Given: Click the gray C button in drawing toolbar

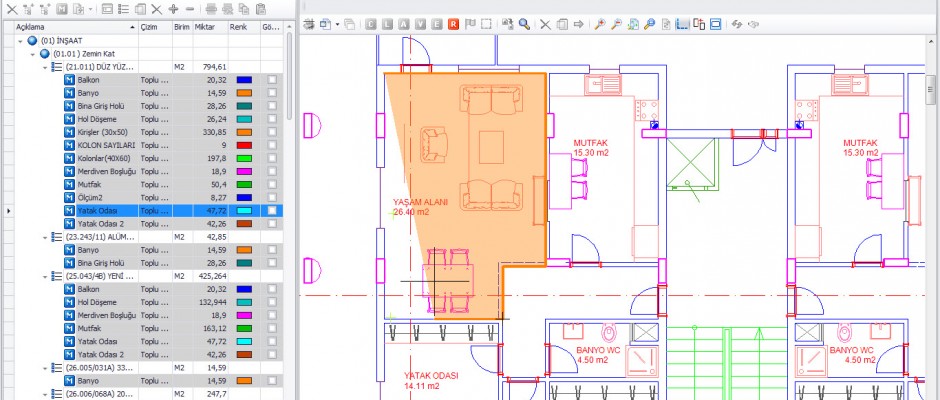Looking at the screenshot, I should tap(371, 23).
